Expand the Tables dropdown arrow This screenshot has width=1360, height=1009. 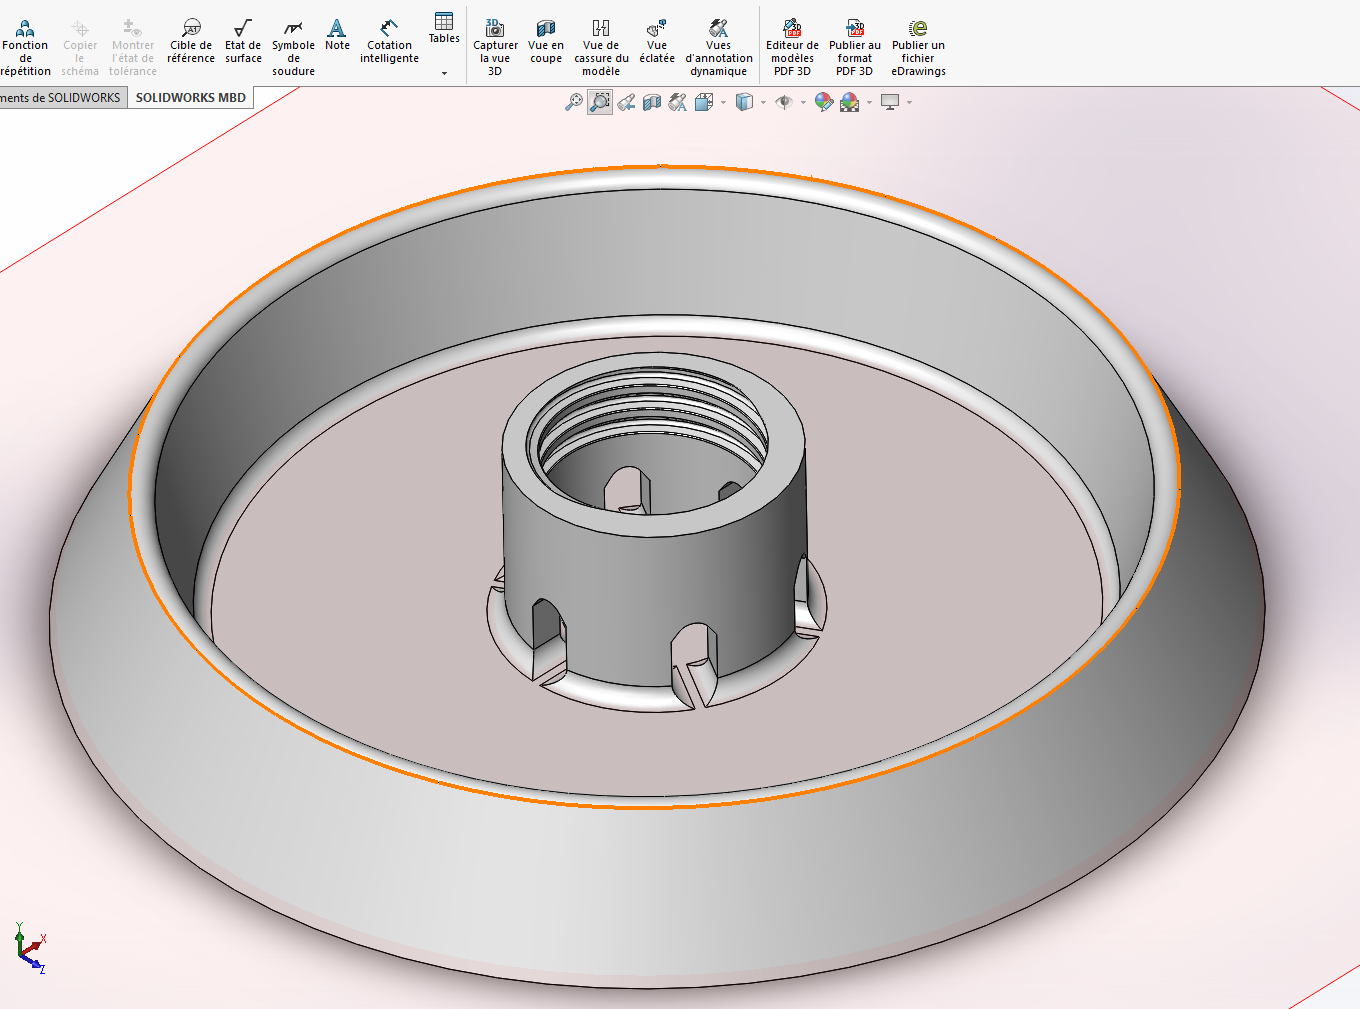tap(444, 73)
